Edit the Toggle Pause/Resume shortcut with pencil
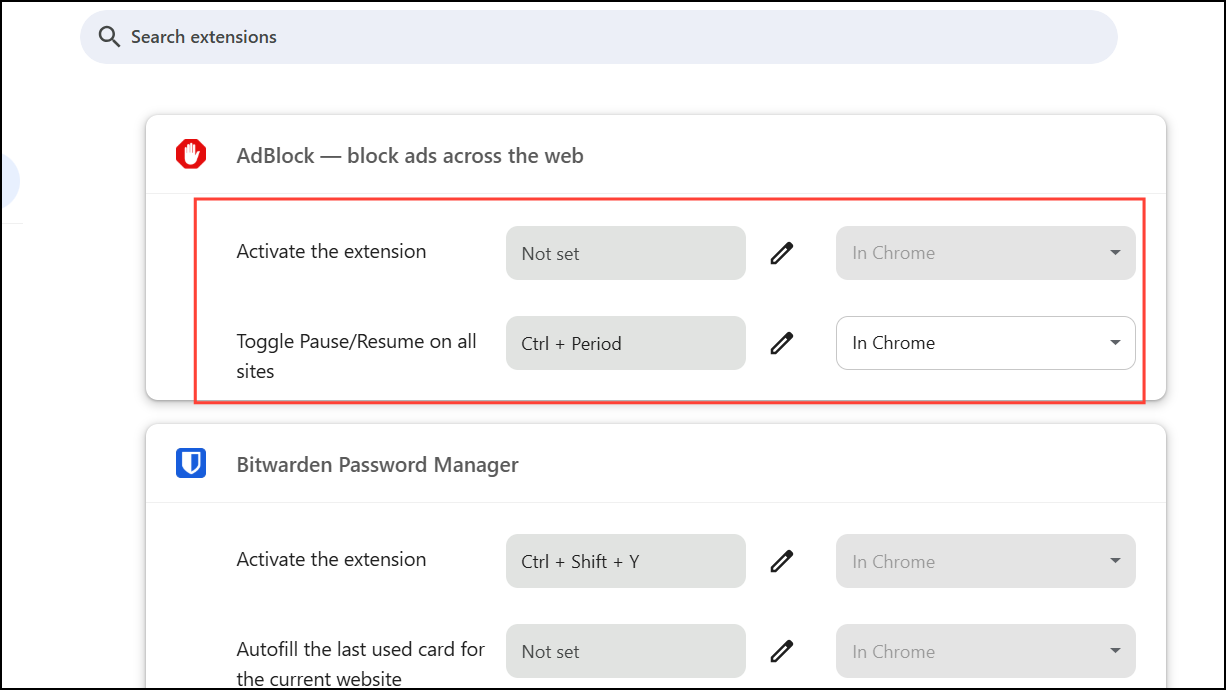Screen dimensions: 1226x690 pyautogui.click(x=782, y=343)
